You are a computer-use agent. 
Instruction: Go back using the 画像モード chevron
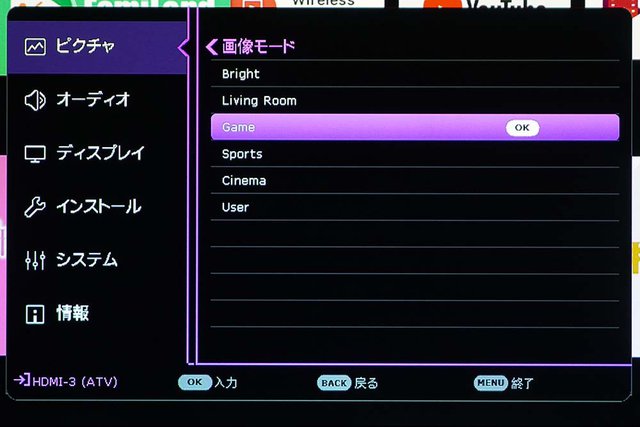click(x=212, y=47)
